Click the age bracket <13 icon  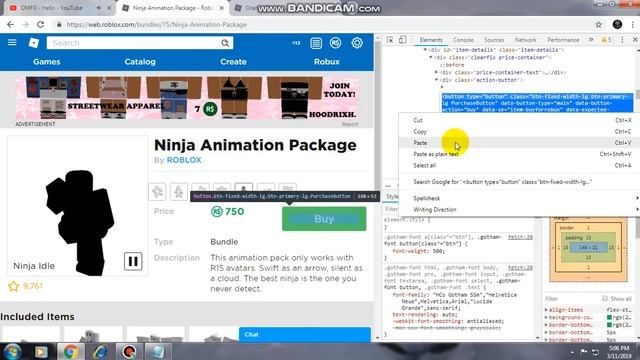[296, 43]
